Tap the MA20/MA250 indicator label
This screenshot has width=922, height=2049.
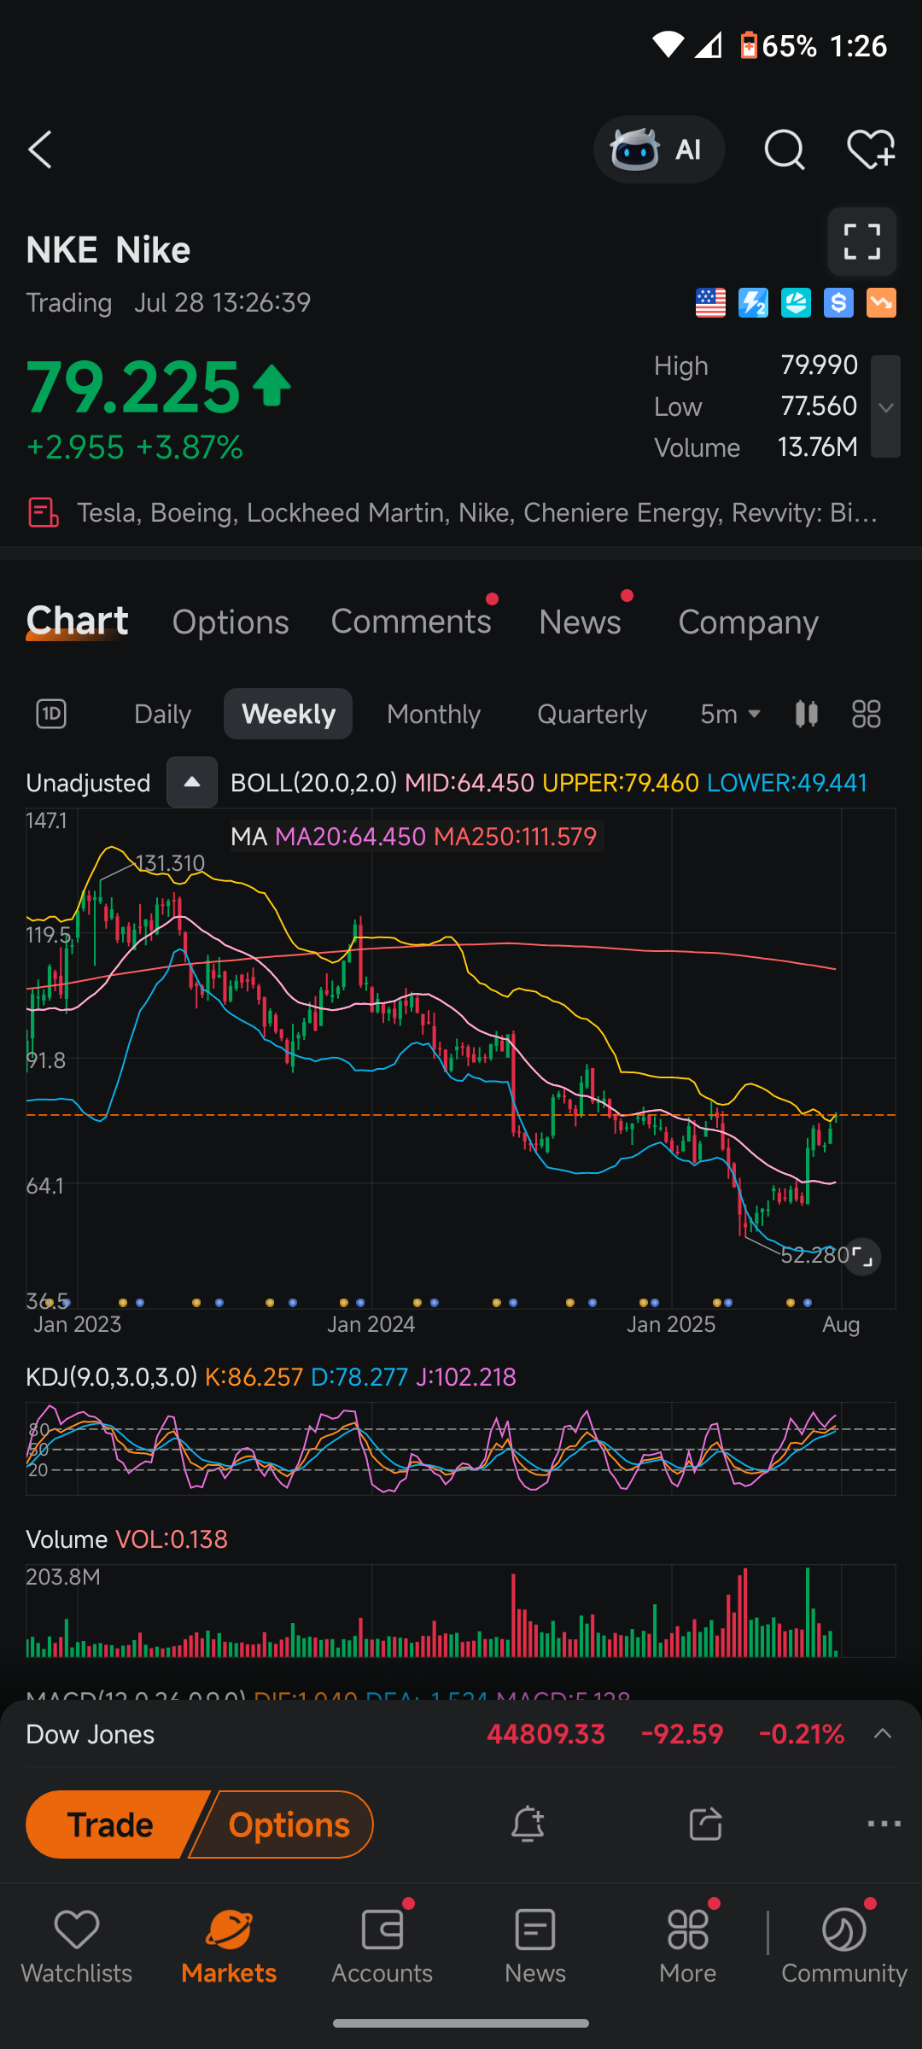tap(414, 836)
